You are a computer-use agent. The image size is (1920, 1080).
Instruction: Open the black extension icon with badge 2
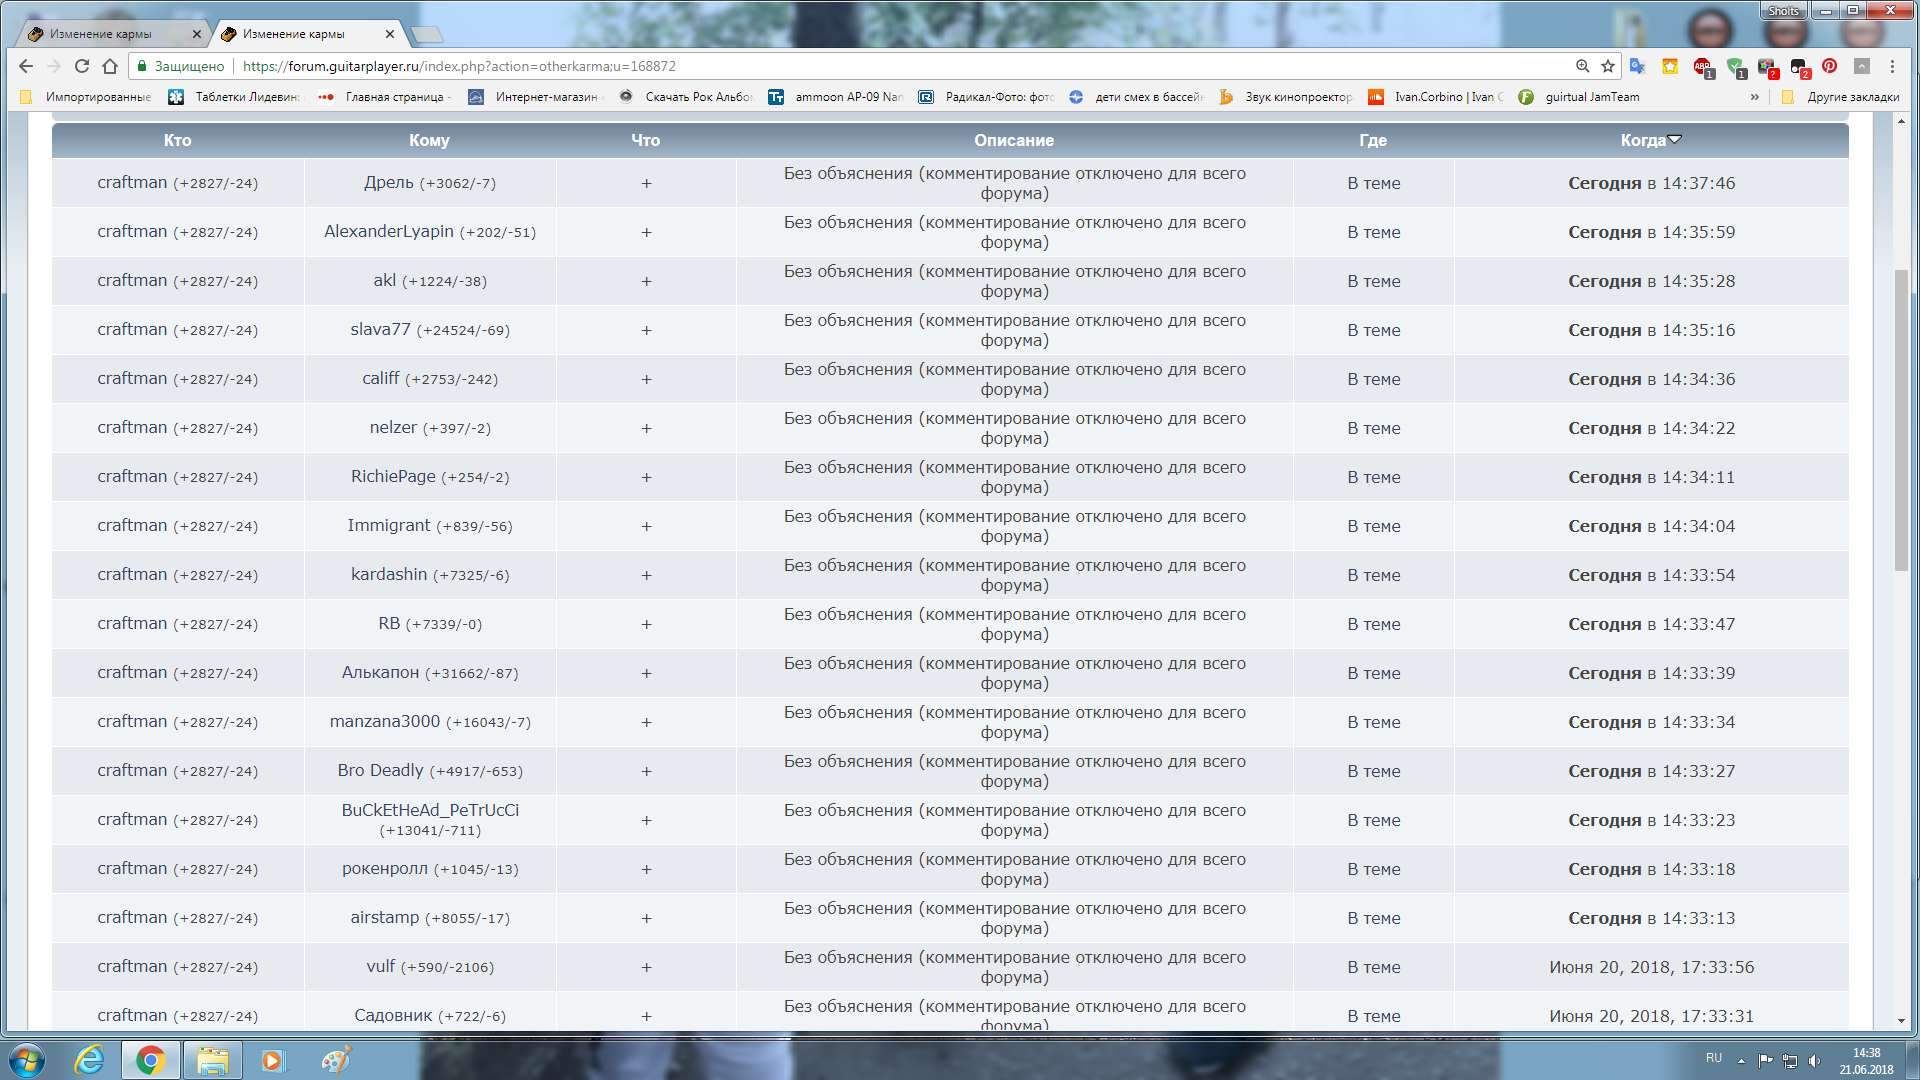(x=1800, y=67)
